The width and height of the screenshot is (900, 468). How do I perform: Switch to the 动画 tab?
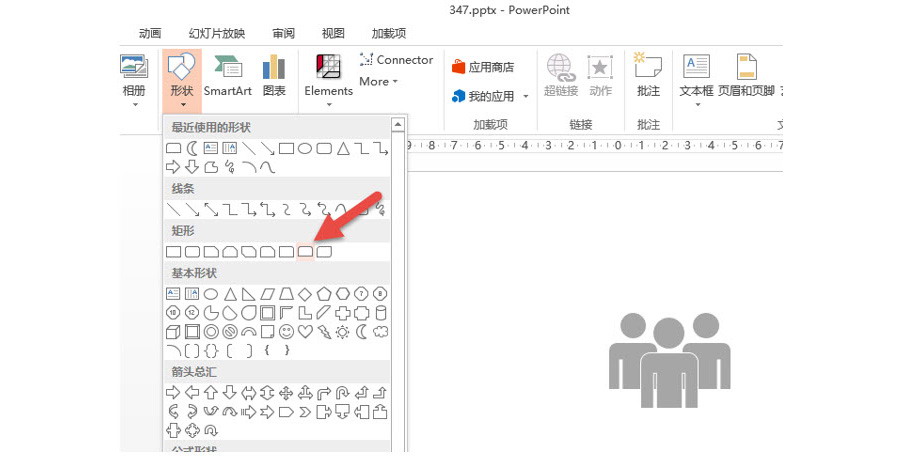coord(150,33)
